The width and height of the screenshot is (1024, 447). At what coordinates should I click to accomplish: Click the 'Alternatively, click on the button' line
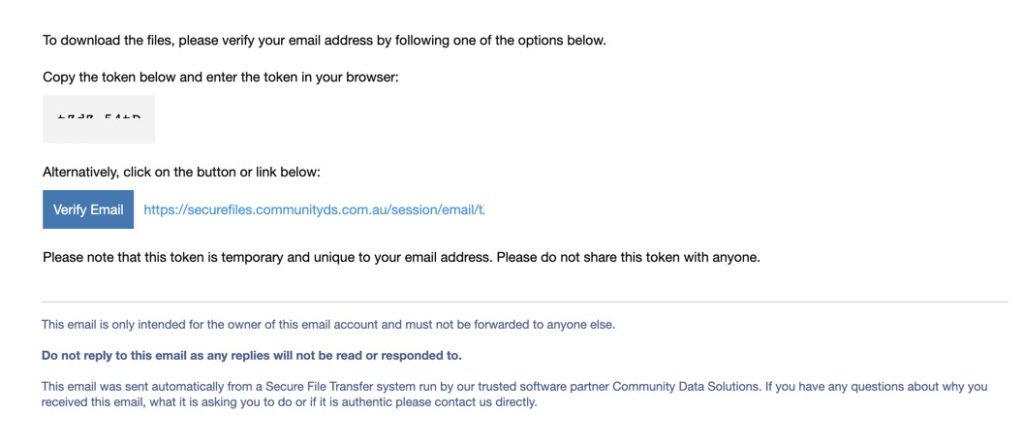(182, 173)
